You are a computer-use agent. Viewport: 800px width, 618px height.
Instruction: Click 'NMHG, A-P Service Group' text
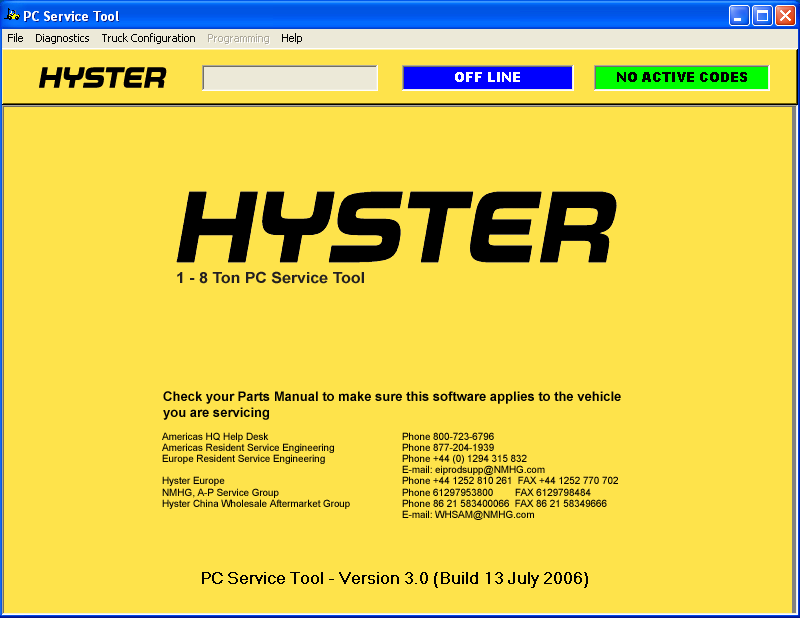pyautogui.click(x=220, y=492)
